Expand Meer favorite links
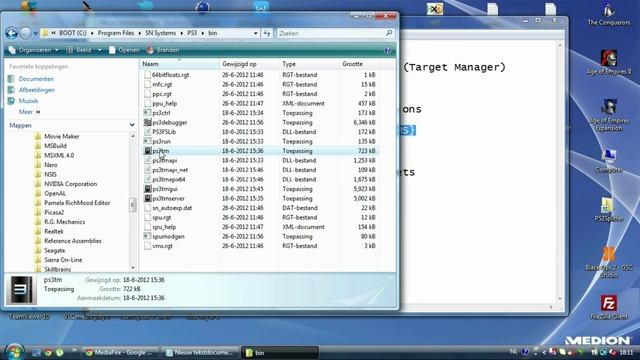 (x=29, y=112)
